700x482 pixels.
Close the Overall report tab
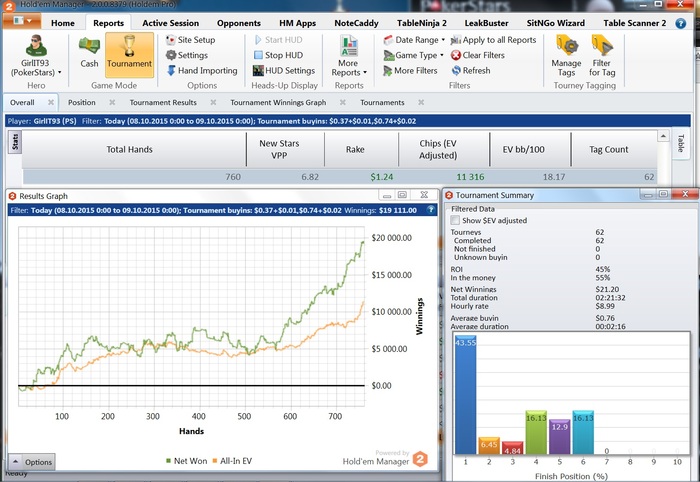pyautogui.click(x=51, y=102)
